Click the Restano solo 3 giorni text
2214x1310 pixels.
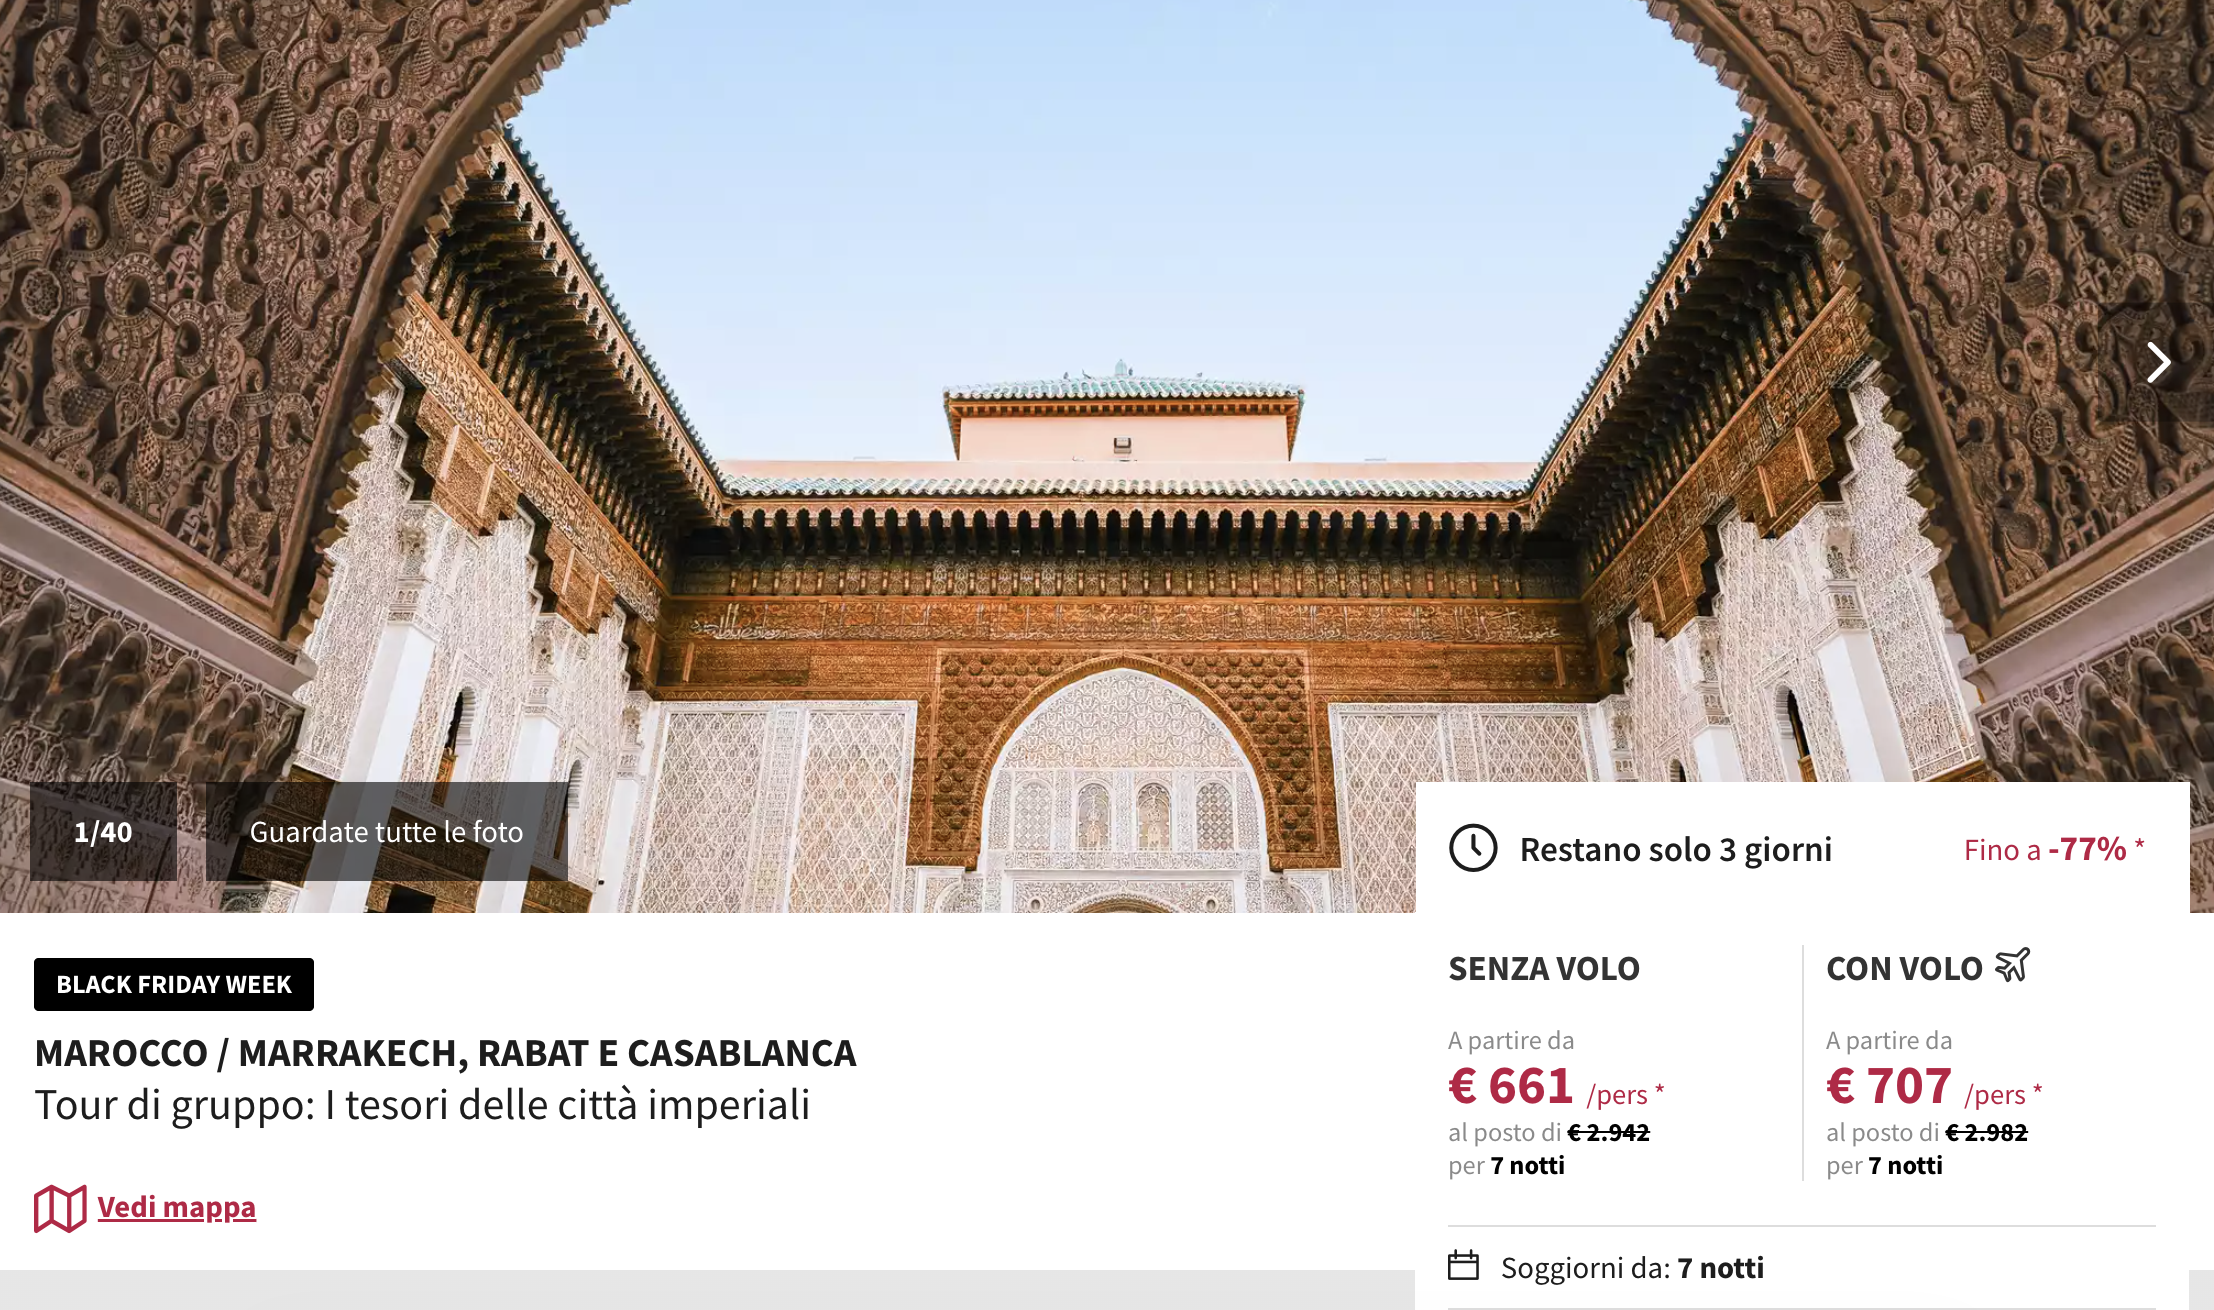[1676, 849]
